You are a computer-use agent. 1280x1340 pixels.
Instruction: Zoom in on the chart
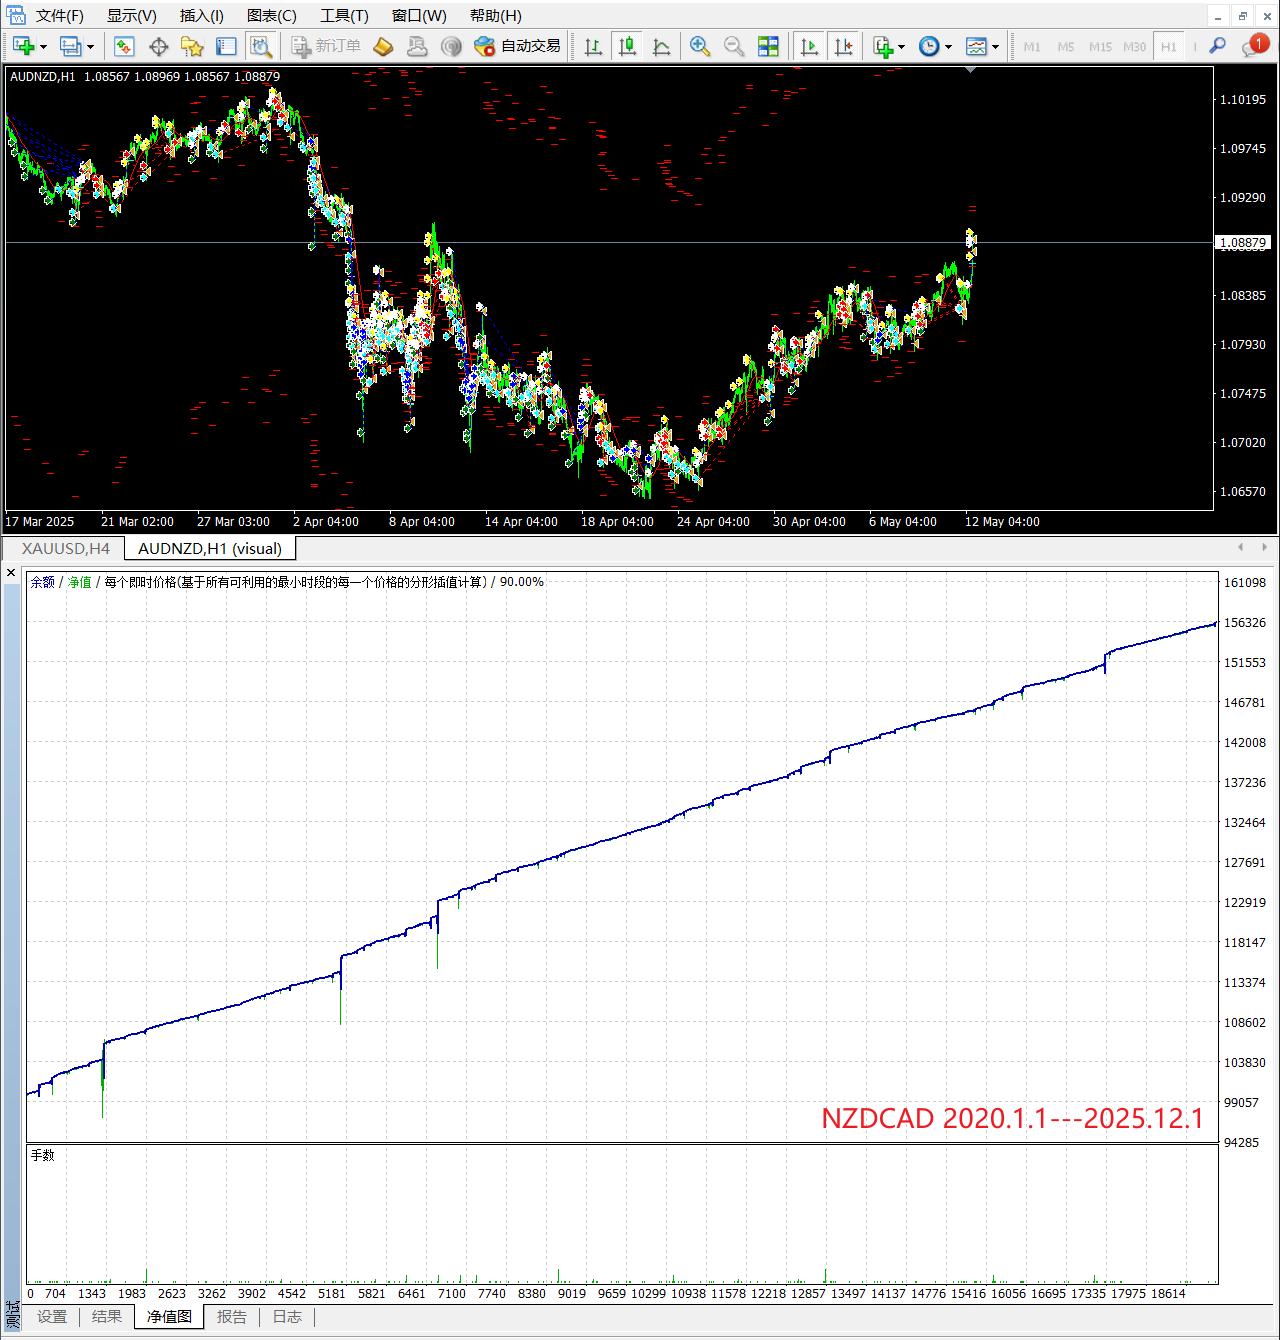coord(700,47)
